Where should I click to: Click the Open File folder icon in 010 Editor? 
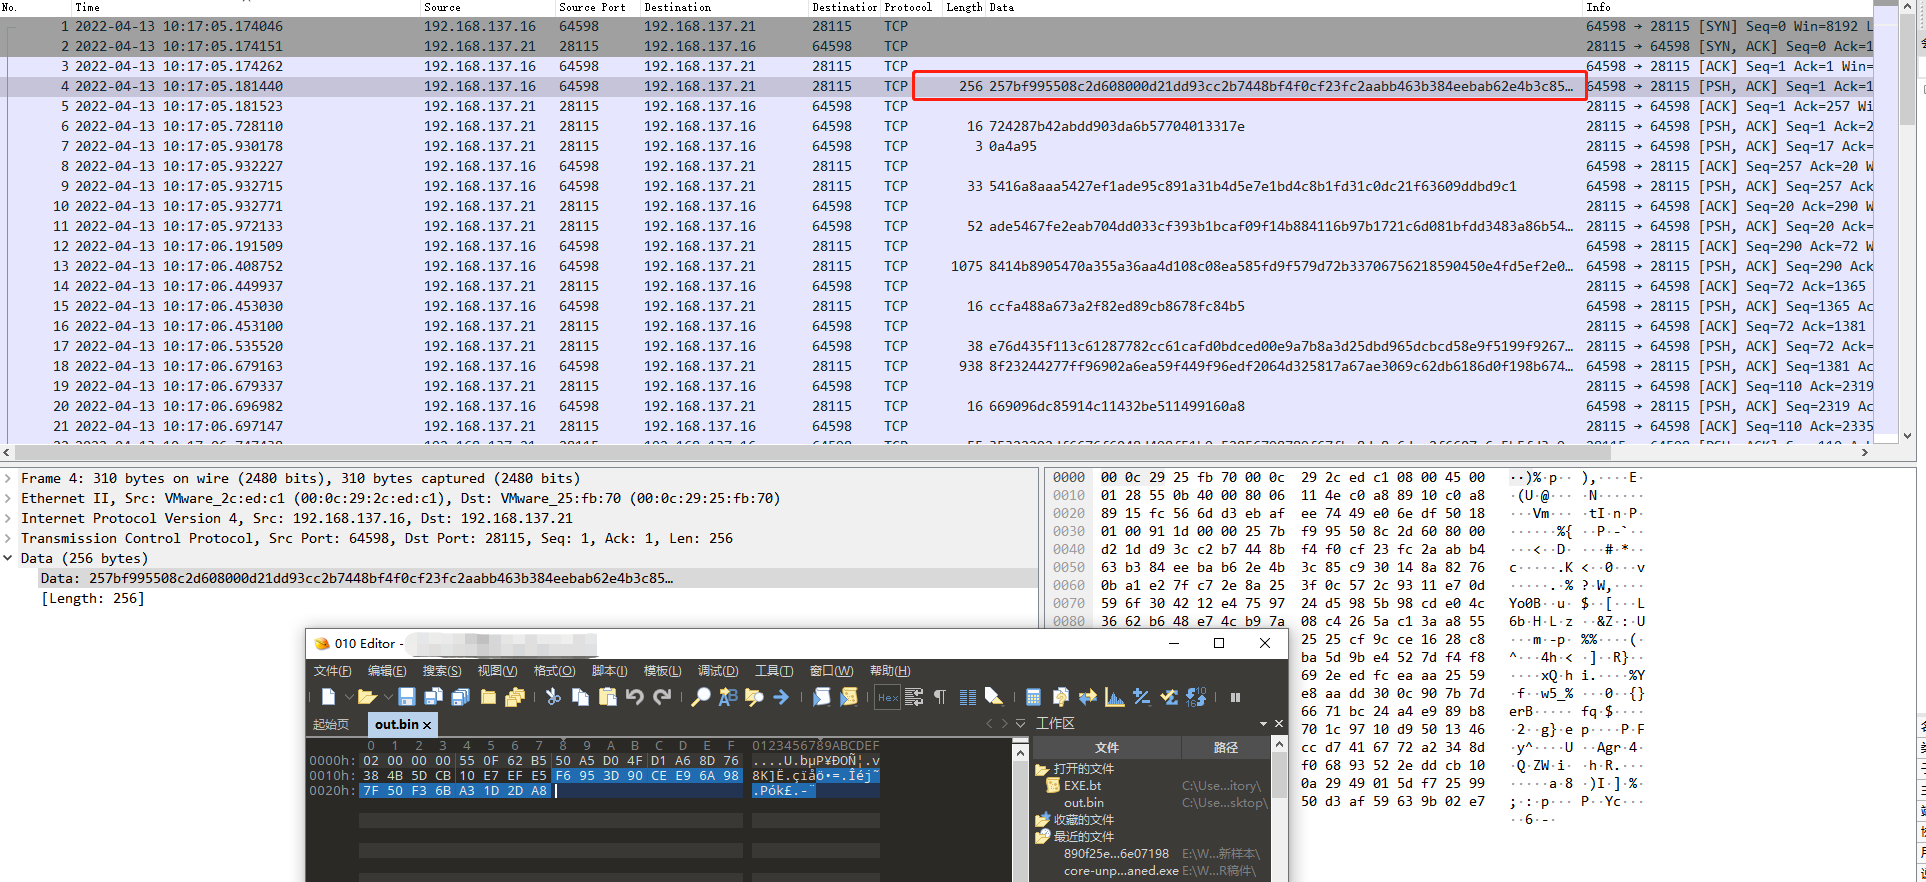(x=367, y=697)
